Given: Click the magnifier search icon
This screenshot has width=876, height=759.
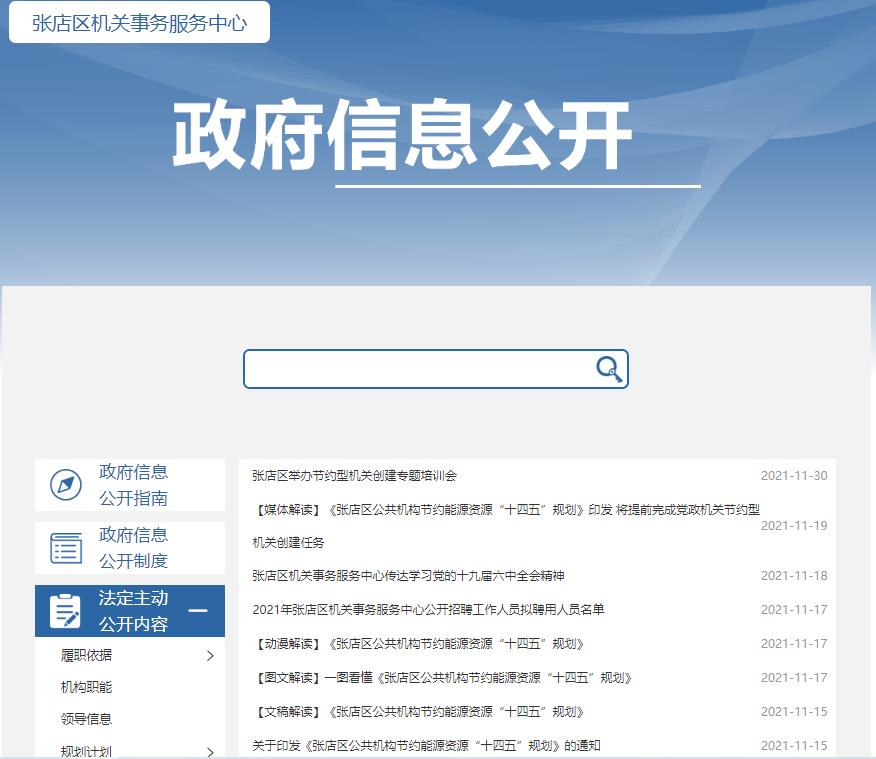Looking at the screenshot, I should pos(609,369).
